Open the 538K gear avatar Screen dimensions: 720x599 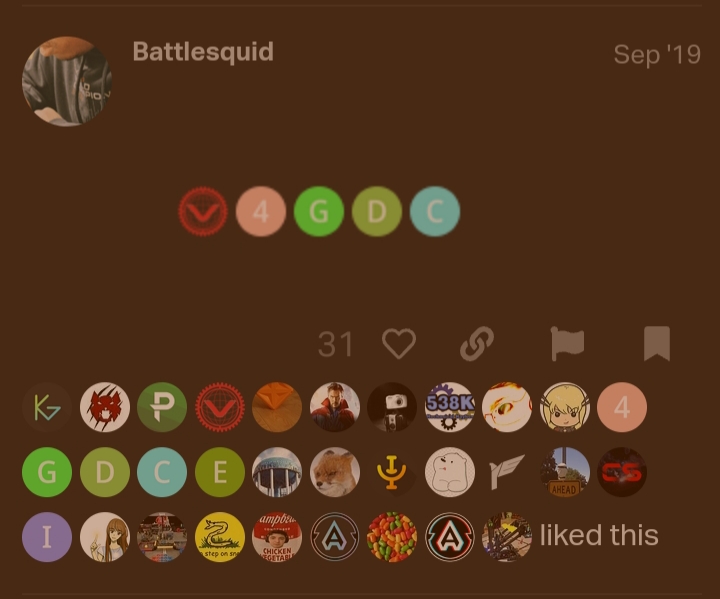pos(450,407)
